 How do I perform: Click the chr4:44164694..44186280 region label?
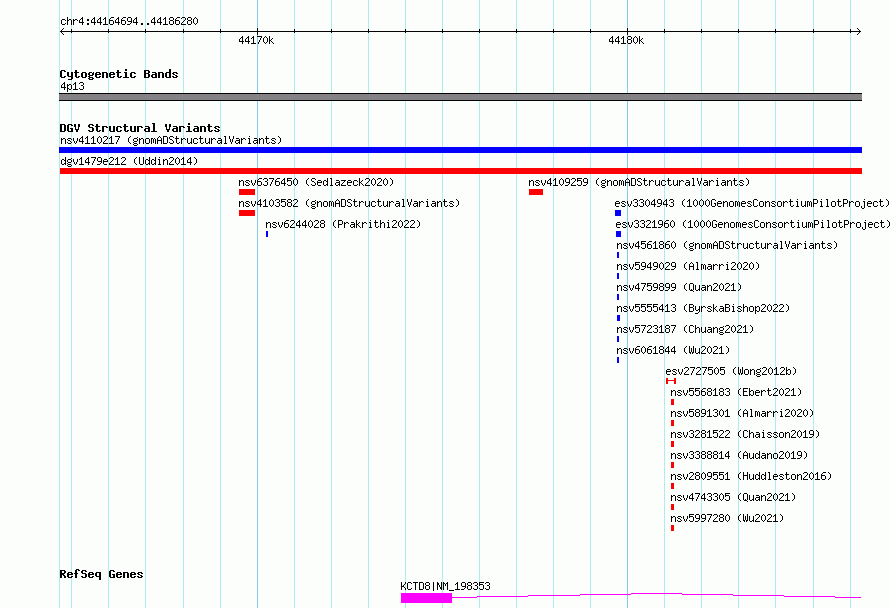129,21
